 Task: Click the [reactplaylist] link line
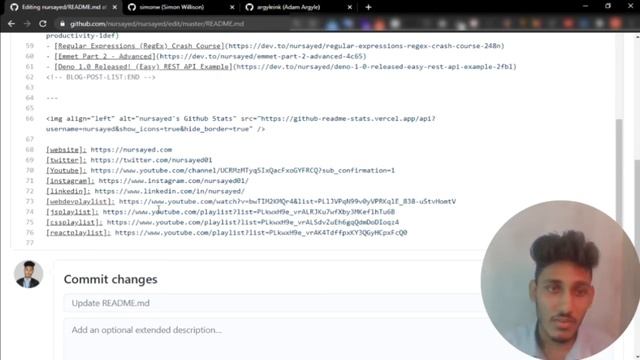click(x=227, y=233)
